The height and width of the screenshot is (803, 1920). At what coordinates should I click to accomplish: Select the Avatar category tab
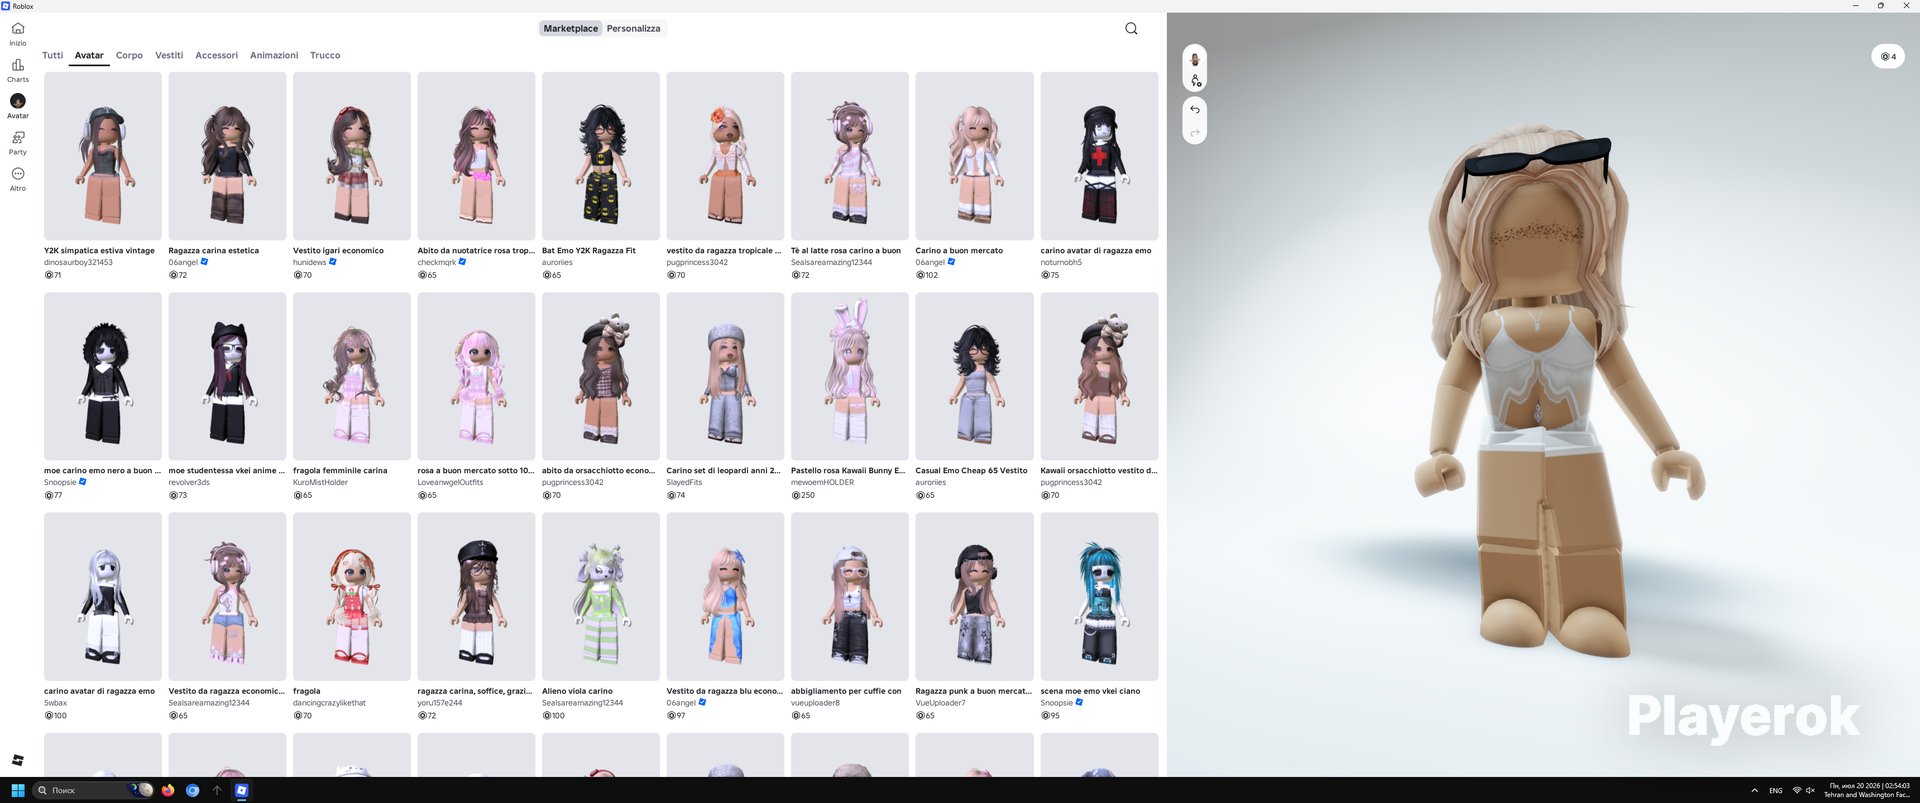pyautogui.click(x=89, y=56)
